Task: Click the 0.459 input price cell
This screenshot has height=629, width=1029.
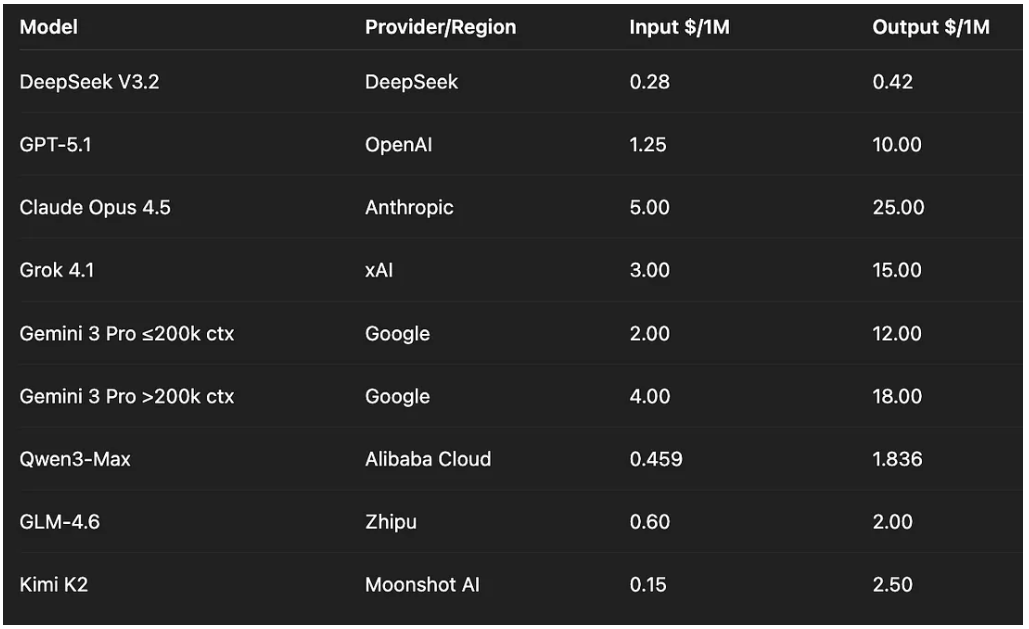Action: click(x=656, y=459)
